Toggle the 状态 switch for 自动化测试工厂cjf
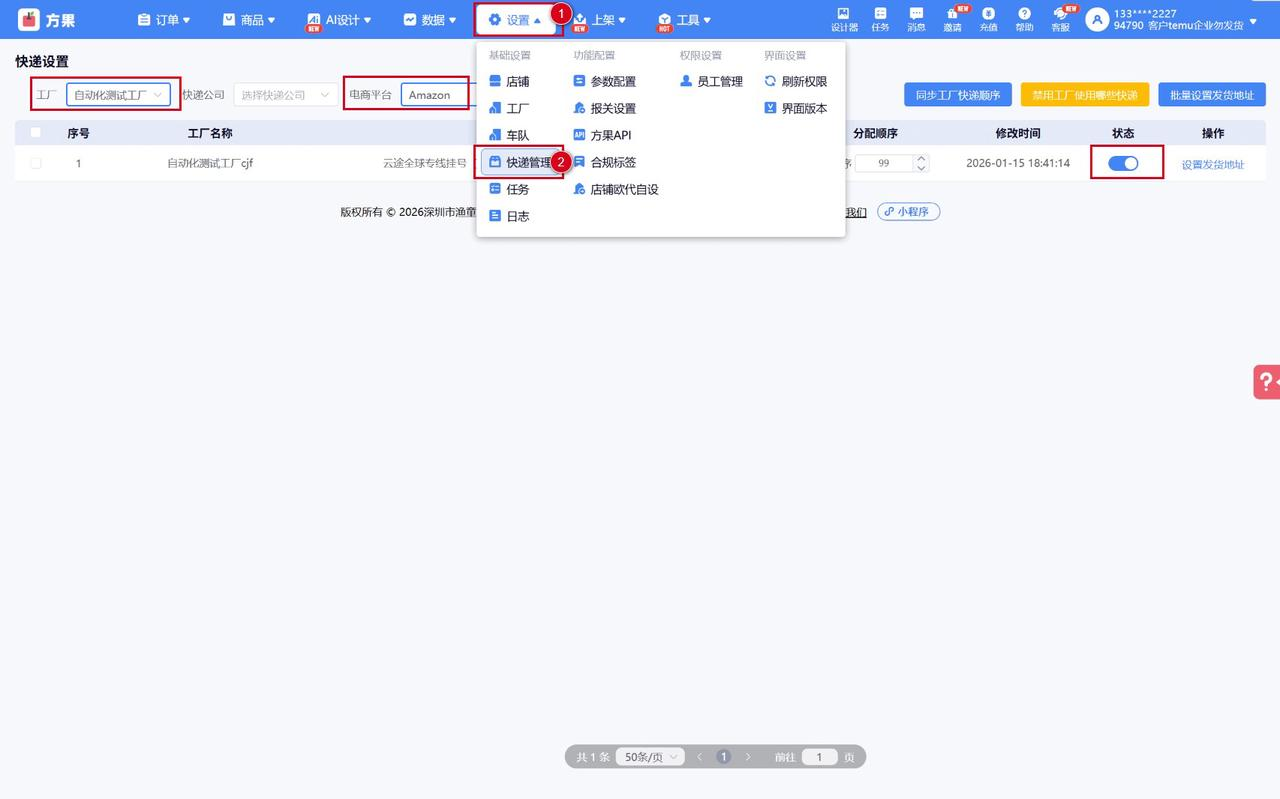This screenshot has height=799, width=1280. point(1123,163)
